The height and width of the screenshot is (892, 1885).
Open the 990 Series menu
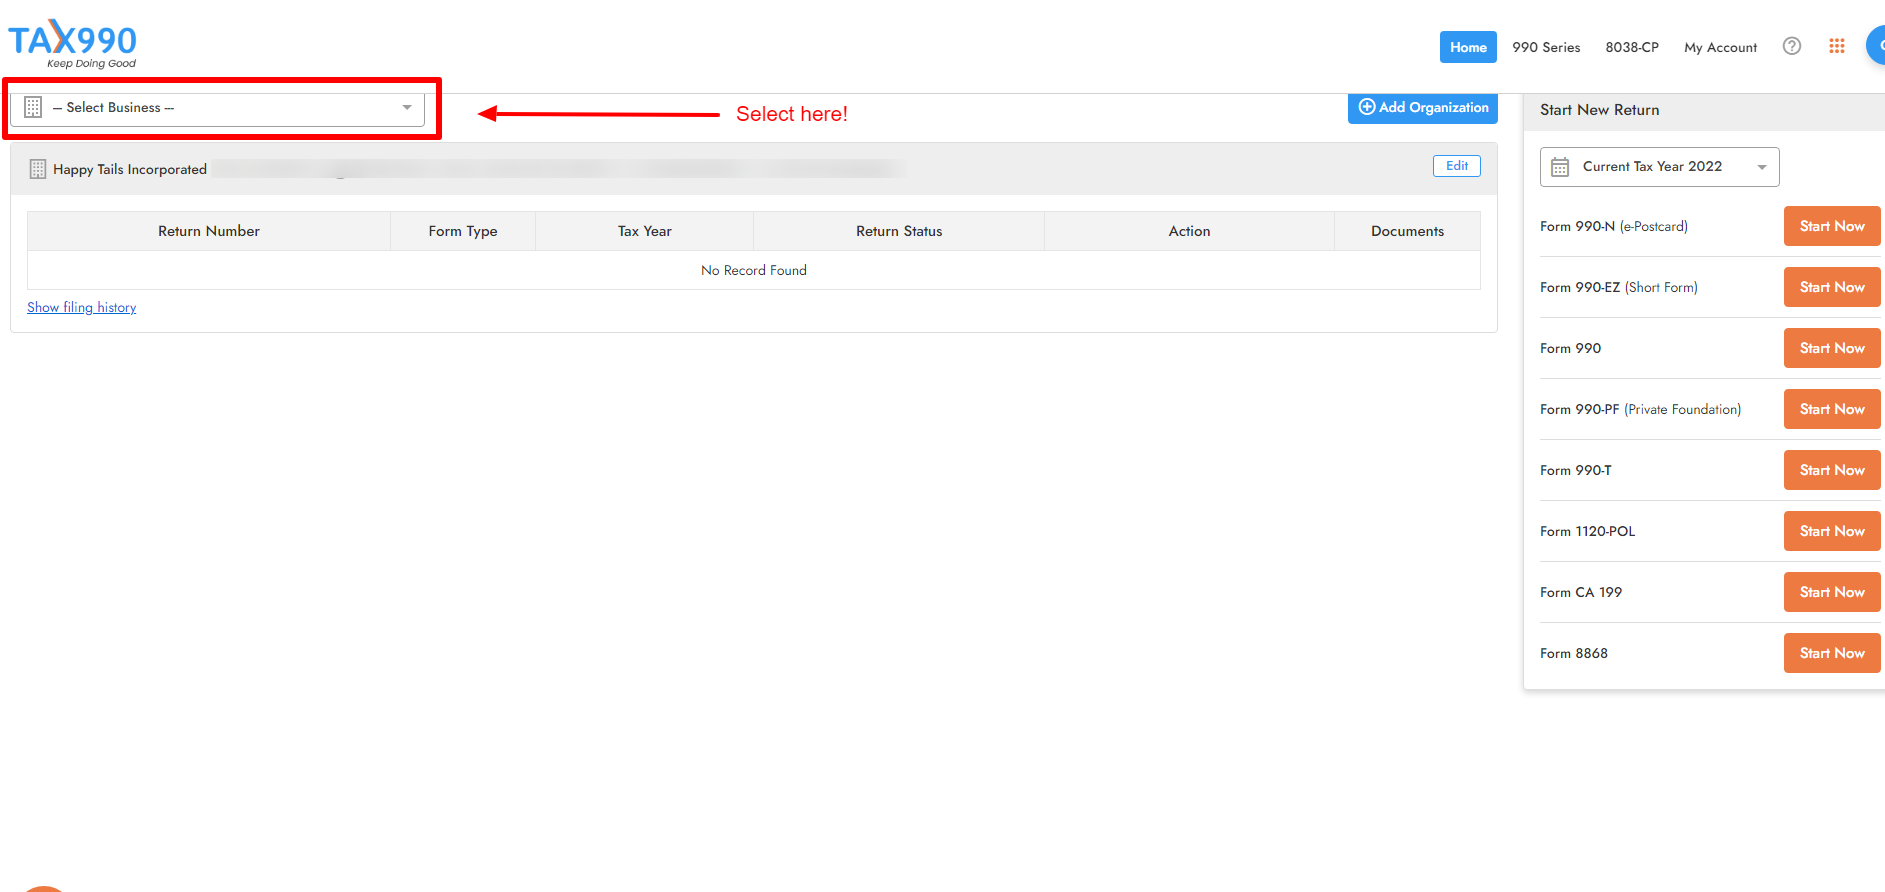[1546, 47]
